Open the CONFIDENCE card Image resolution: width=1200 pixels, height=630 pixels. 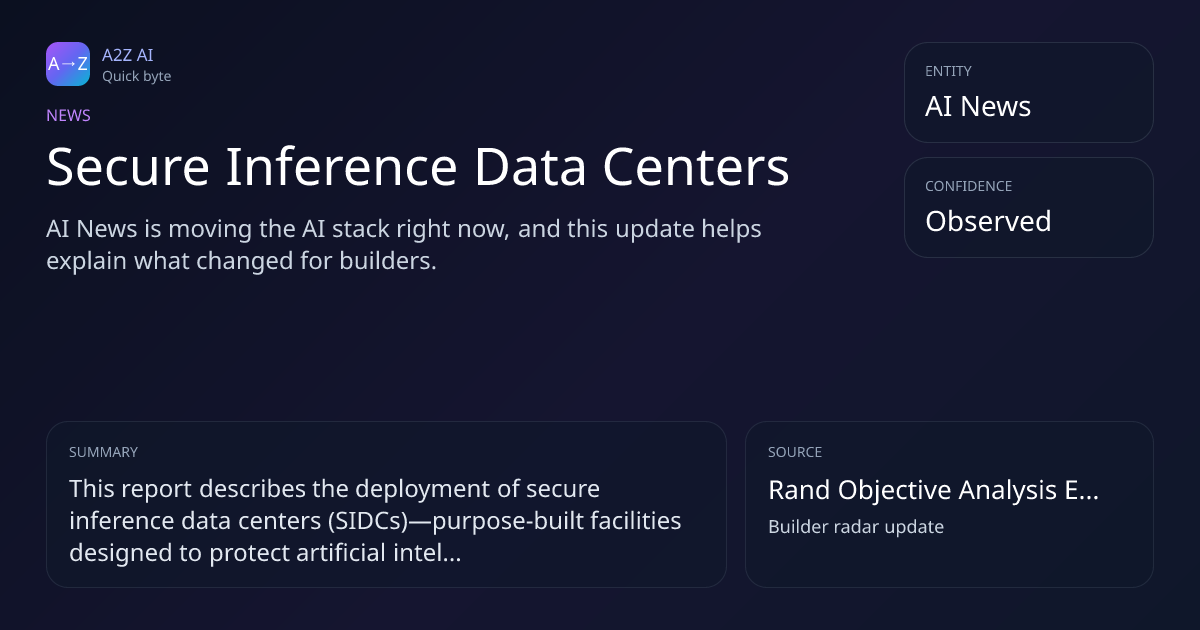1029,207
